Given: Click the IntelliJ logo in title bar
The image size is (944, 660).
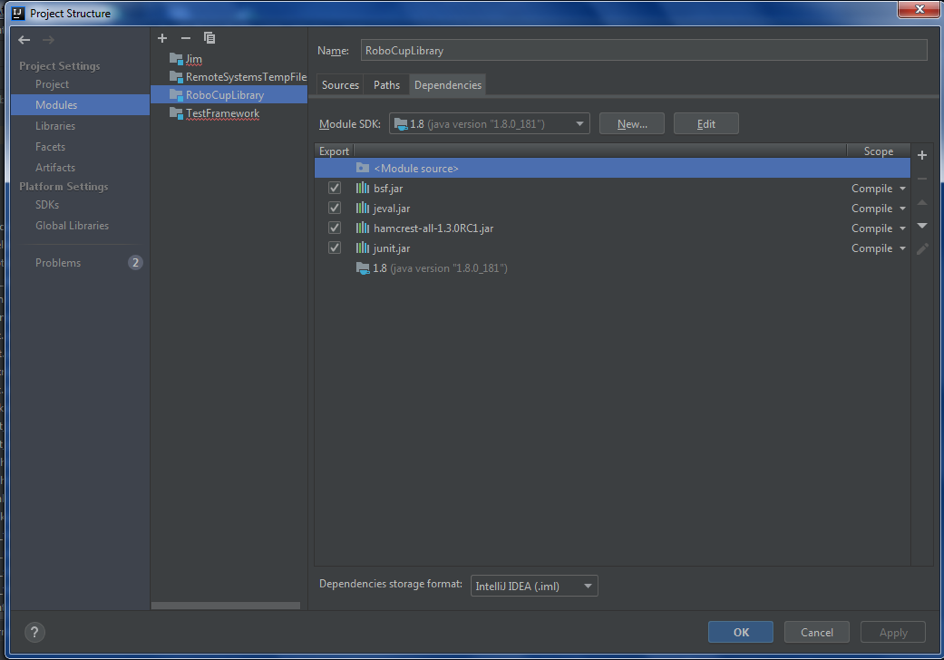Looking at the screenshot, I should click(19, 13).
